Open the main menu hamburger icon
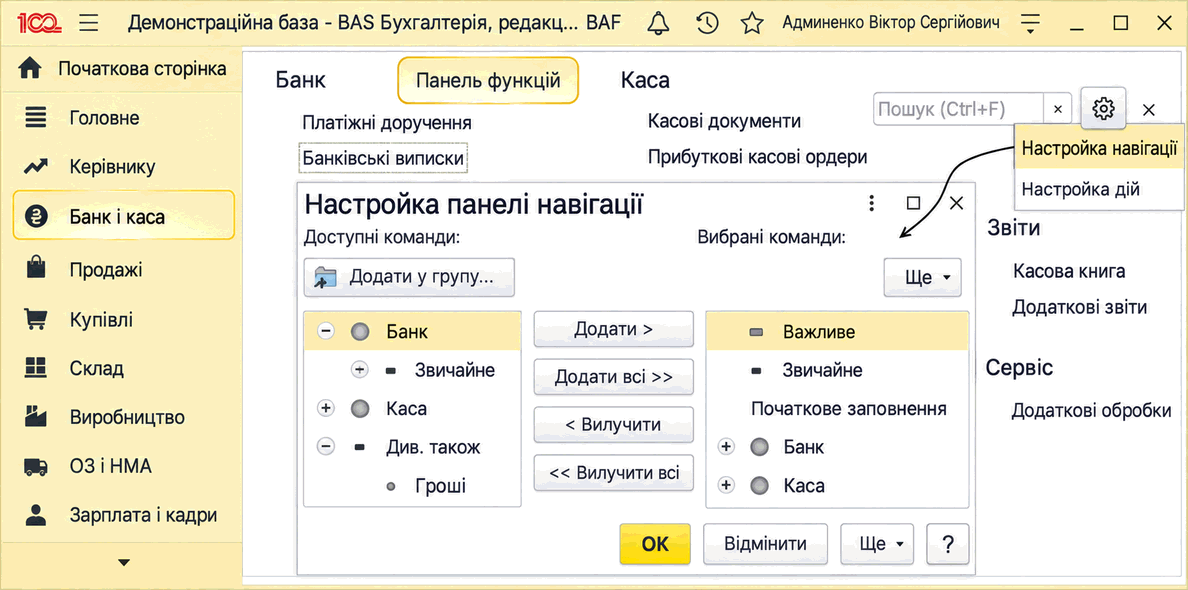The image size is (1188, 590). coord(89,23)
